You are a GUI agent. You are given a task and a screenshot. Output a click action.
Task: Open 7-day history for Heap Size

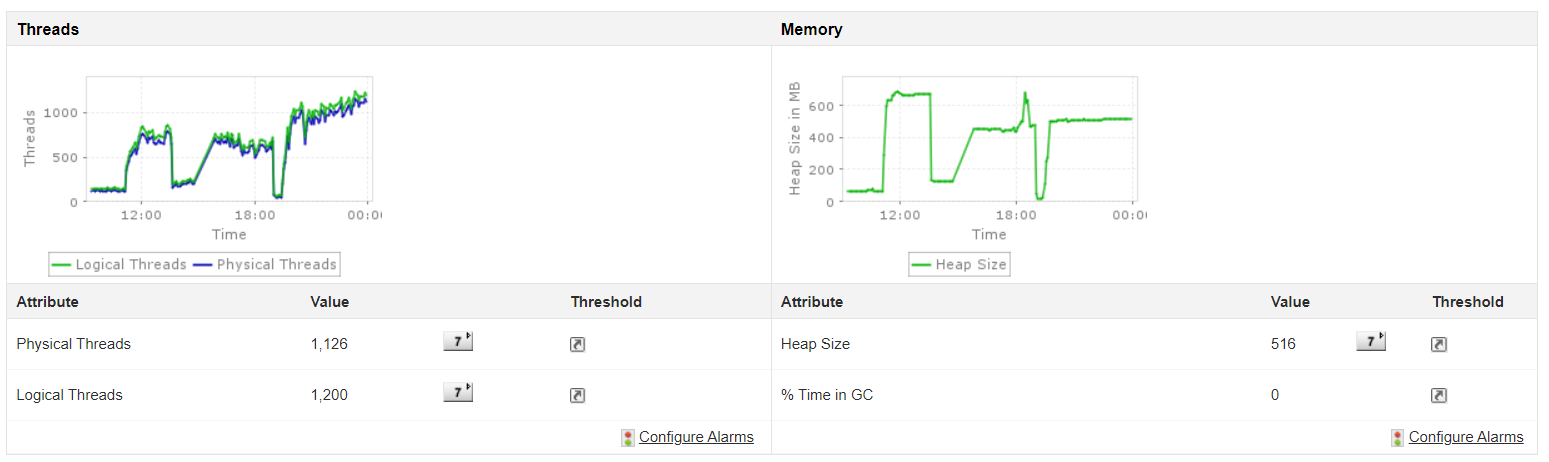tap(1370, 342)
